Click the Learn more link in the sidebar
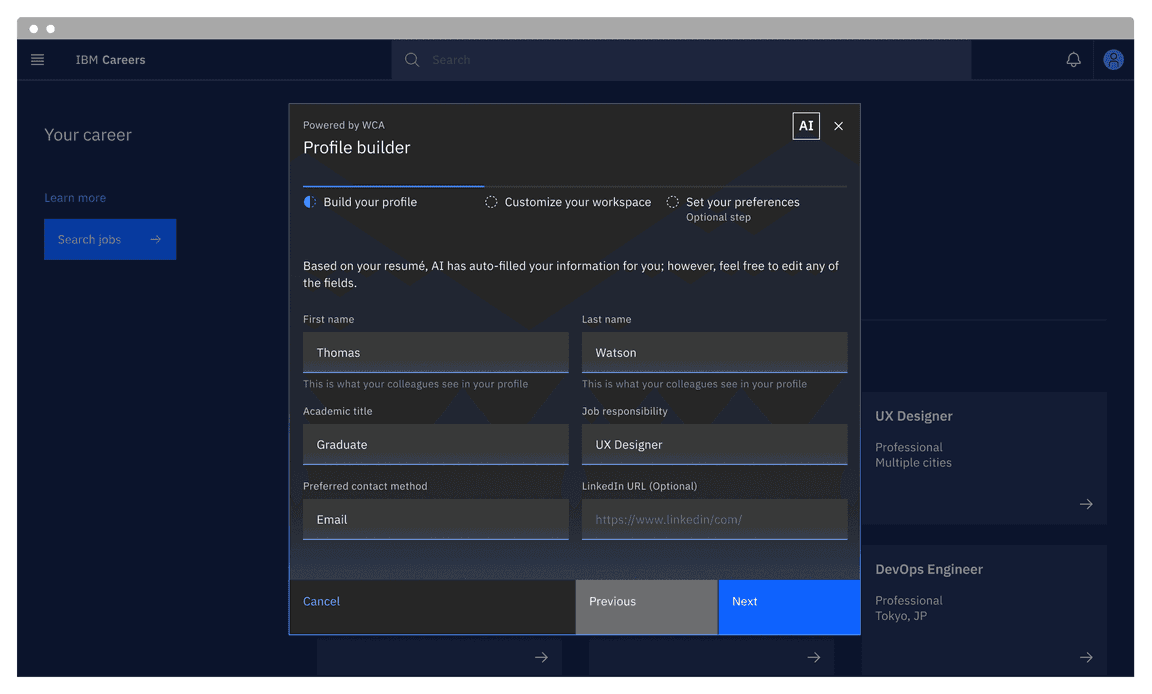 tap(75, 197)
